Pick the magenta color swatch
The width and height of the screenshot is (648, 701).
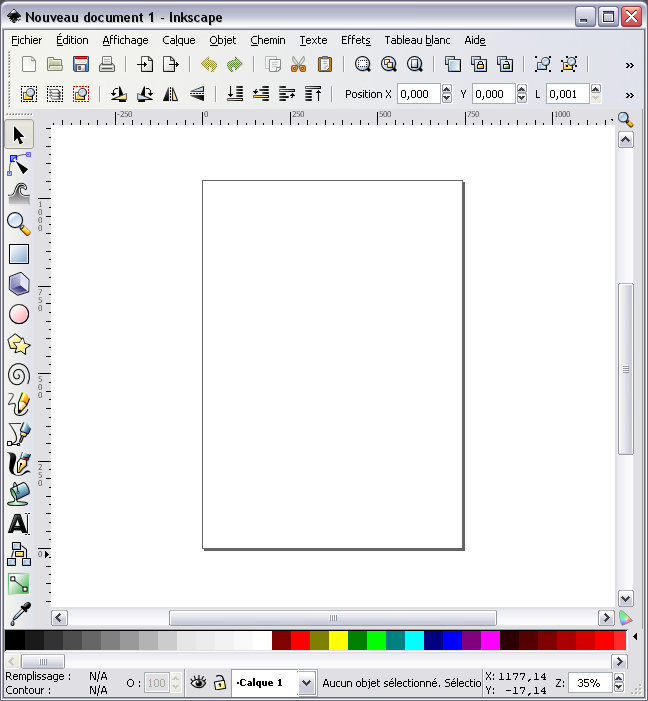tap(490, 640)
